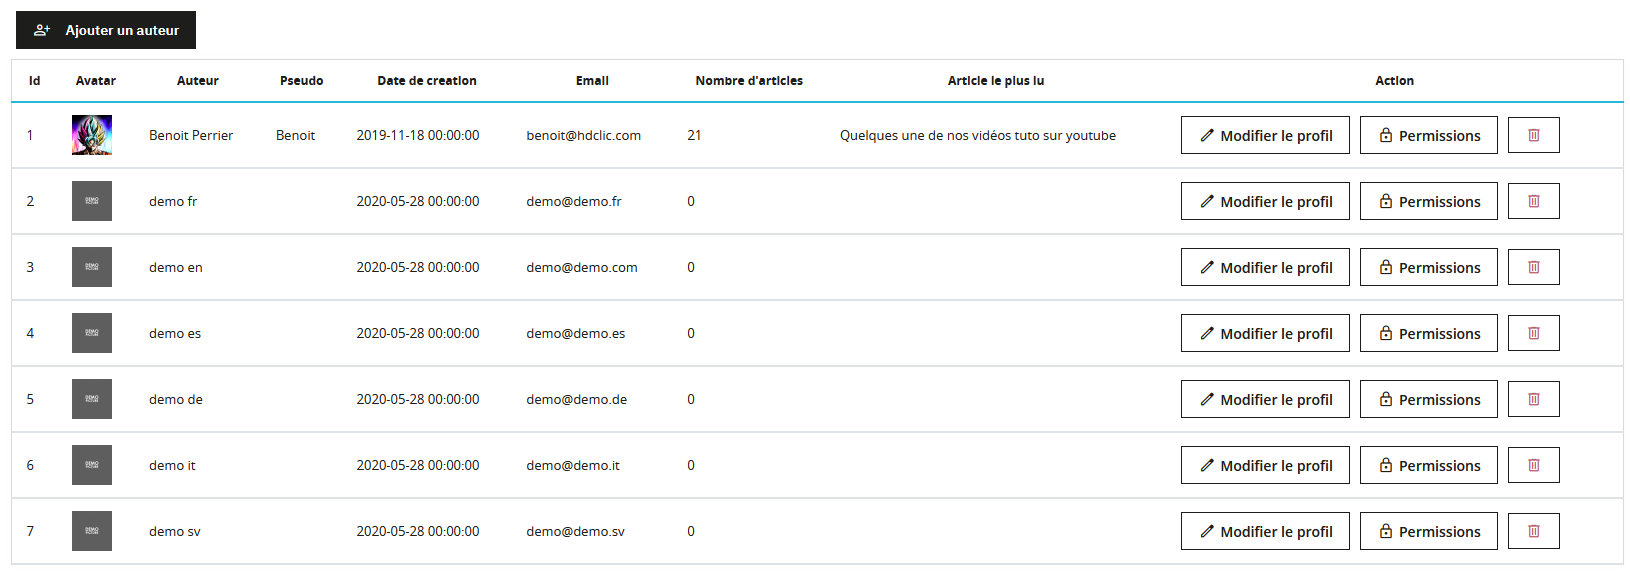
Task: Open demo de Permissions
Action: click(x=1429, y=399)
